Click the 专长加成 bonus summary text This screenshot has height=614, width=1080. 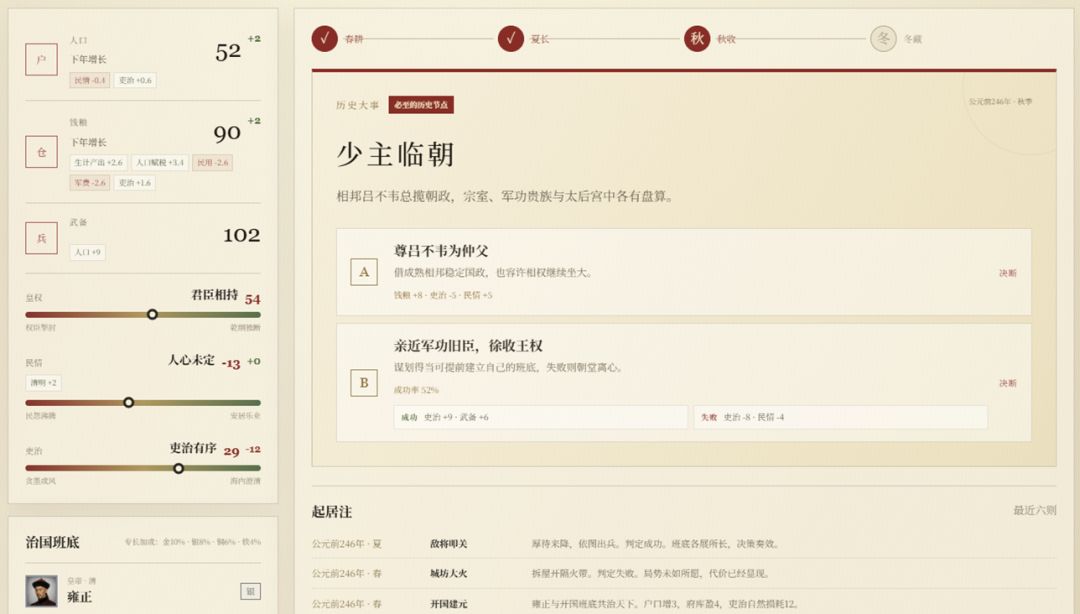[193, 542]
